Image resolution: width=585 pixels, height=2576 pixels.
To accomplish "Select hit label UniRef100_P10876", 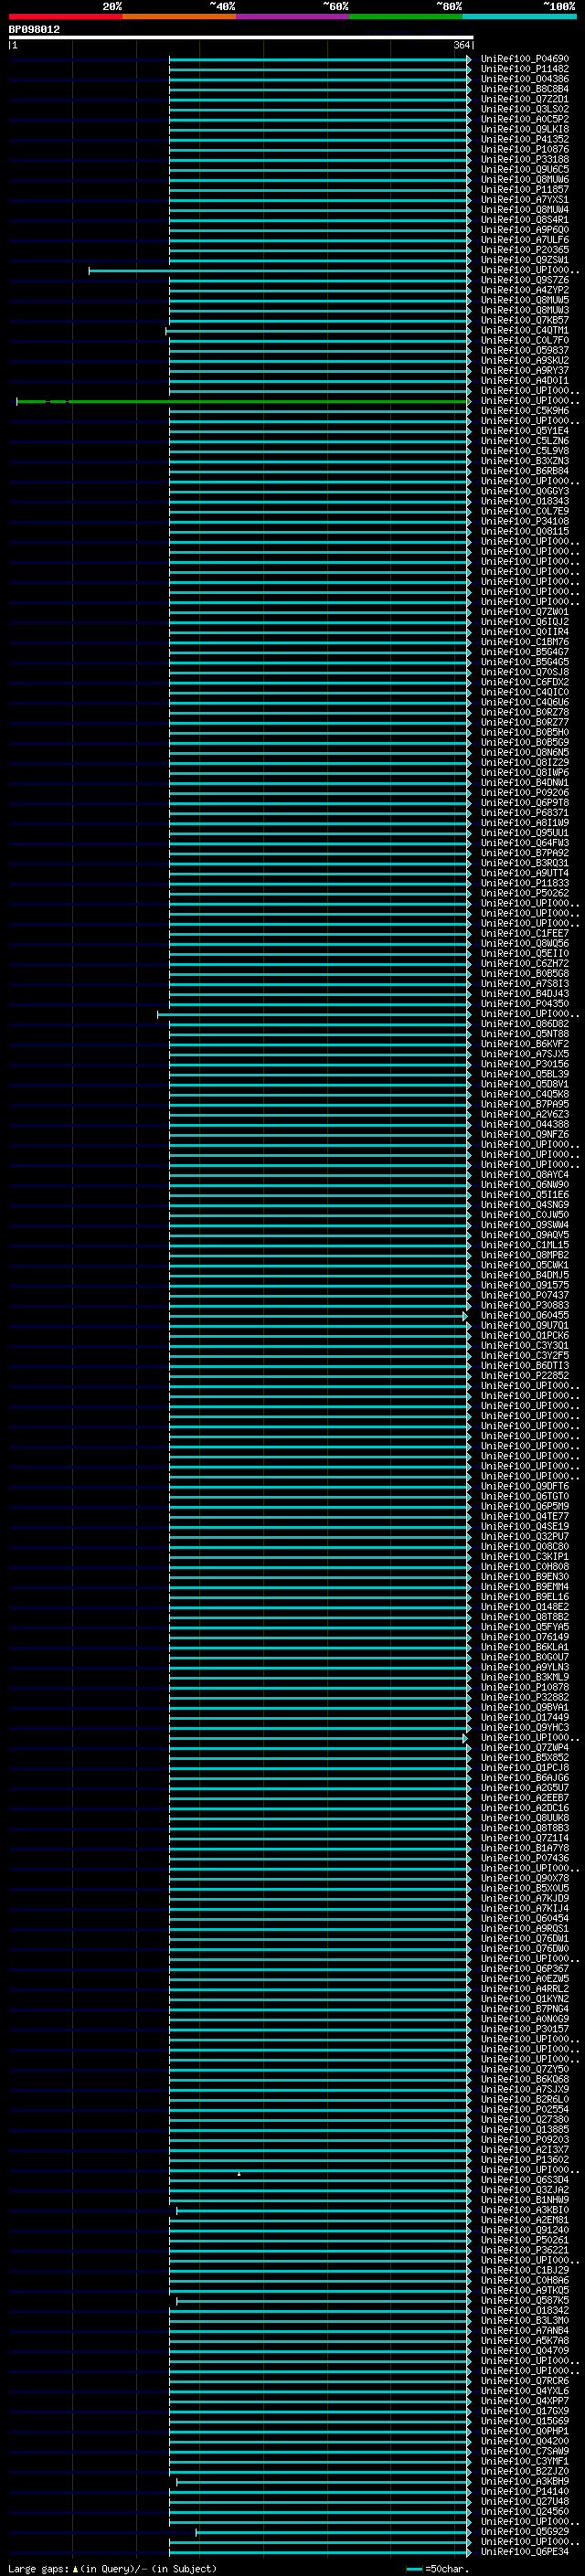I will click(525, 149).
